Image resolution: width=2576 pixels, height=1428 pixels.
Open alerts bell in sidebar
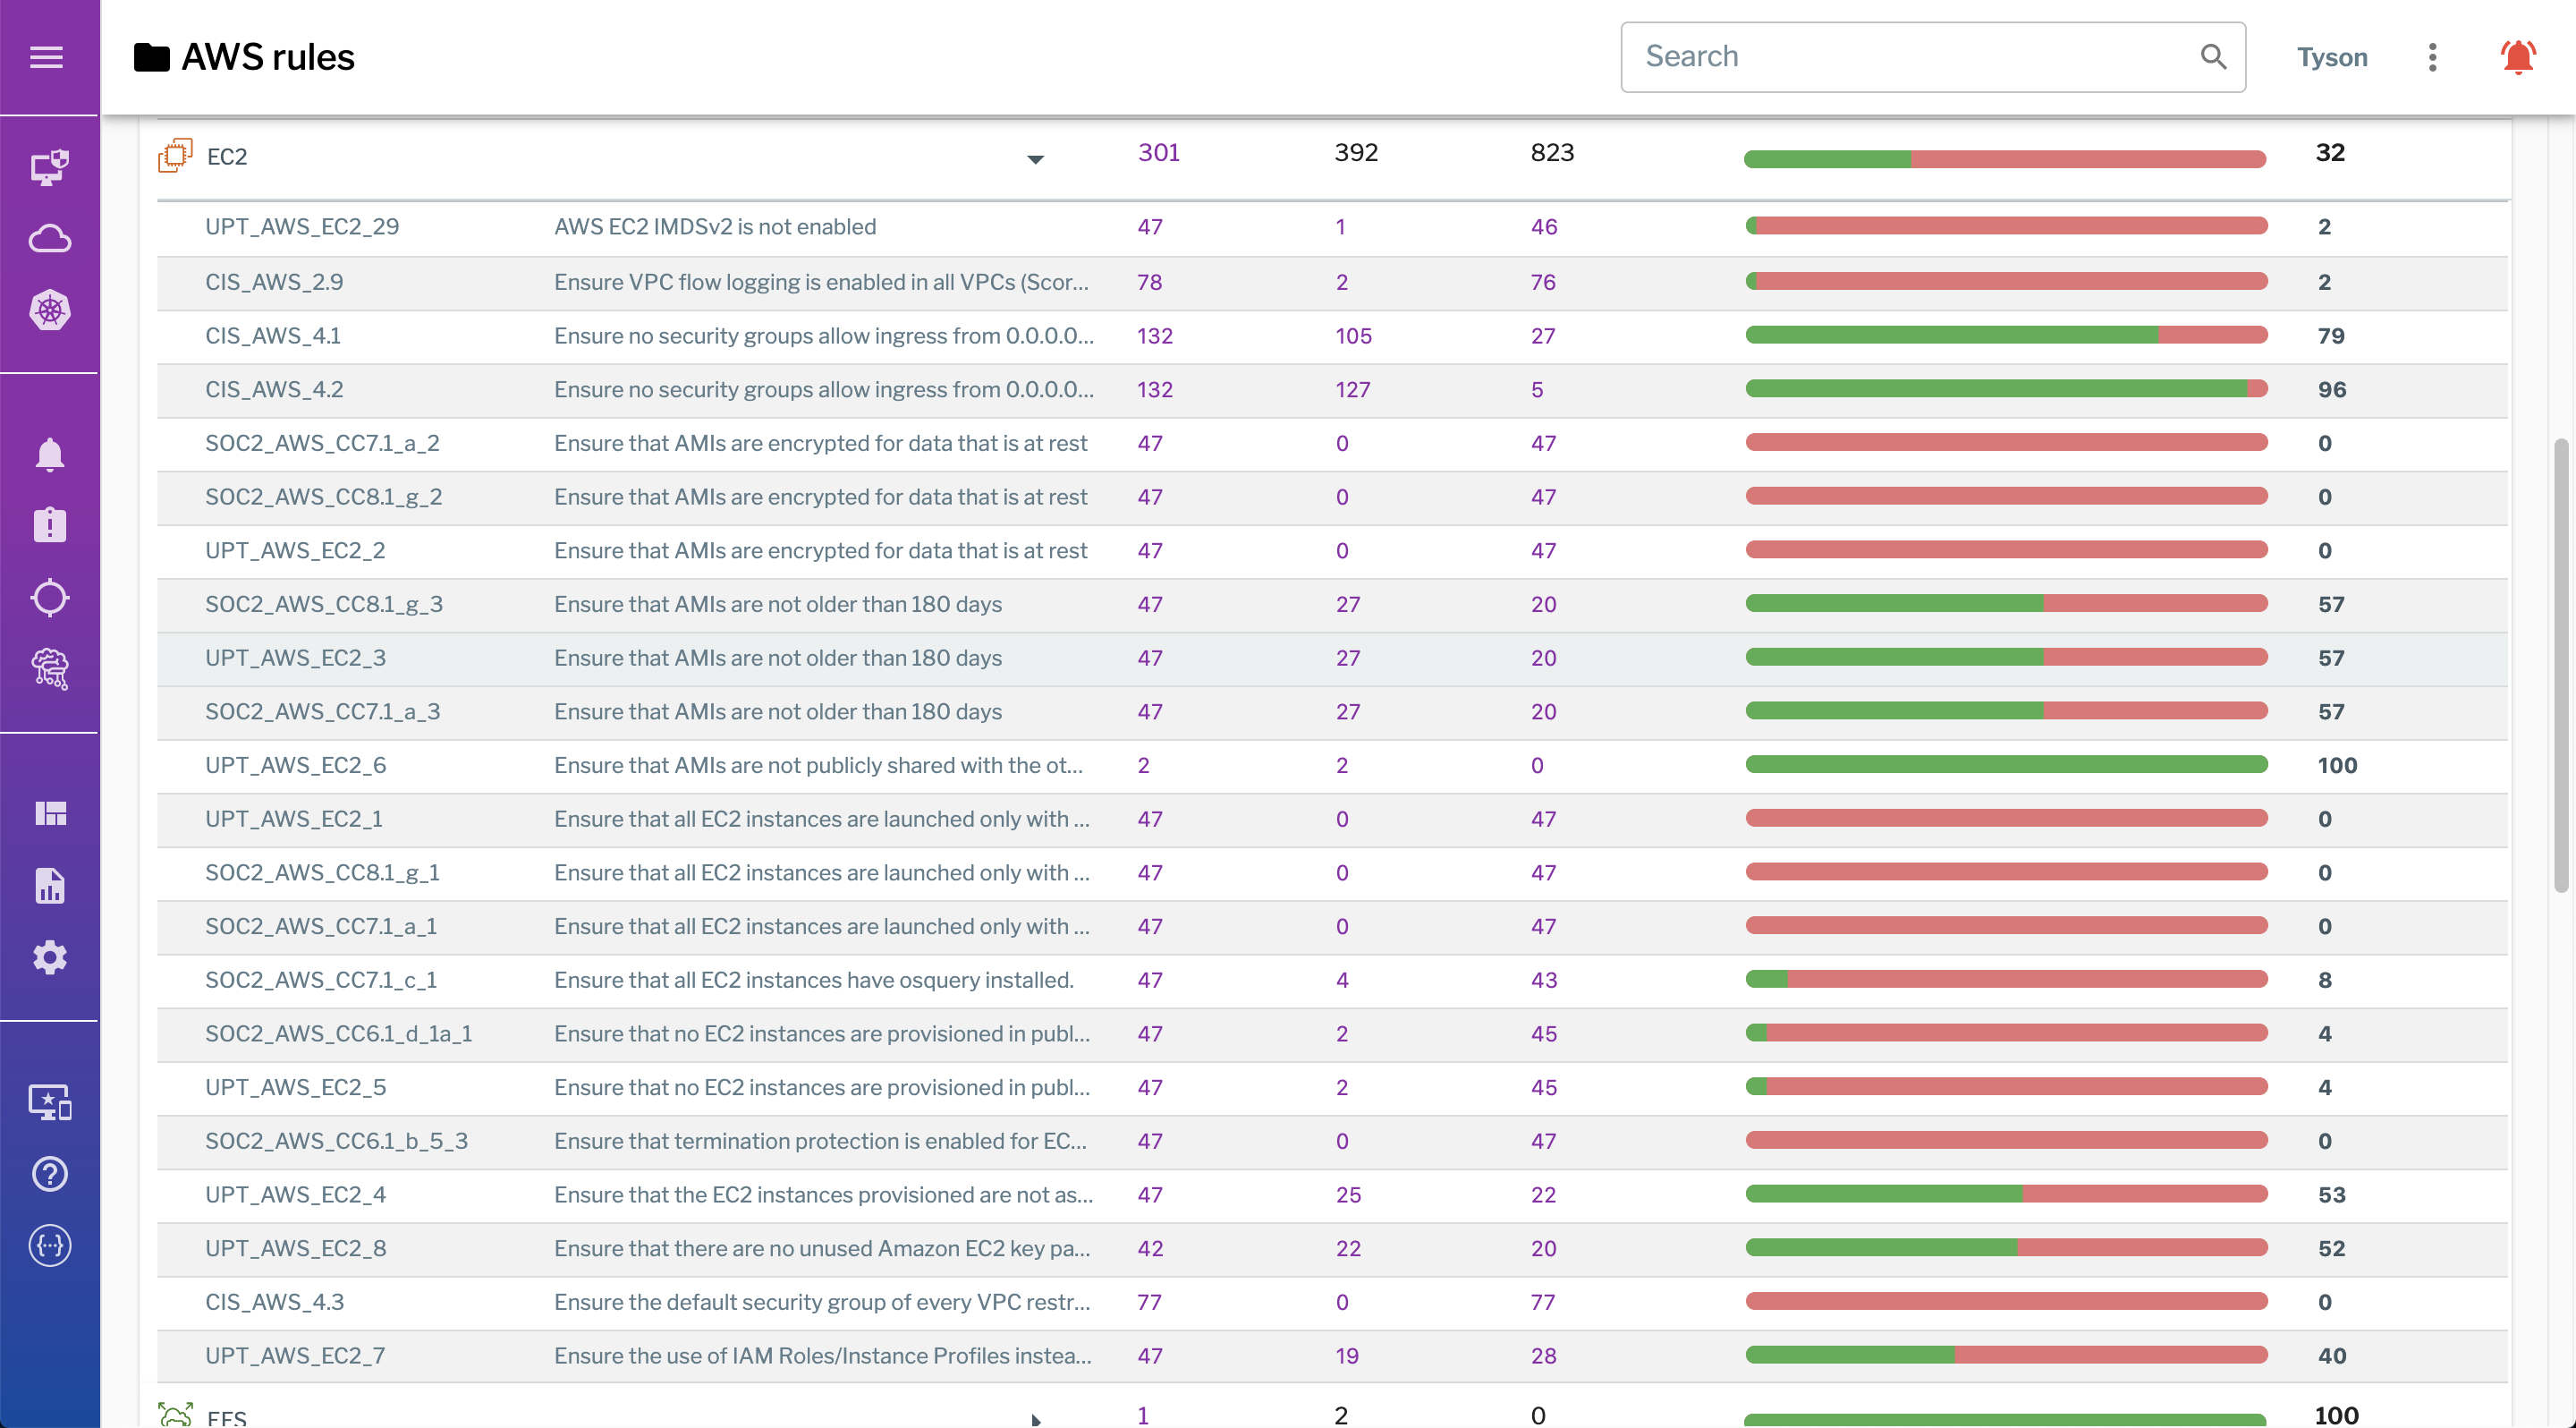[x=49, y=455]
